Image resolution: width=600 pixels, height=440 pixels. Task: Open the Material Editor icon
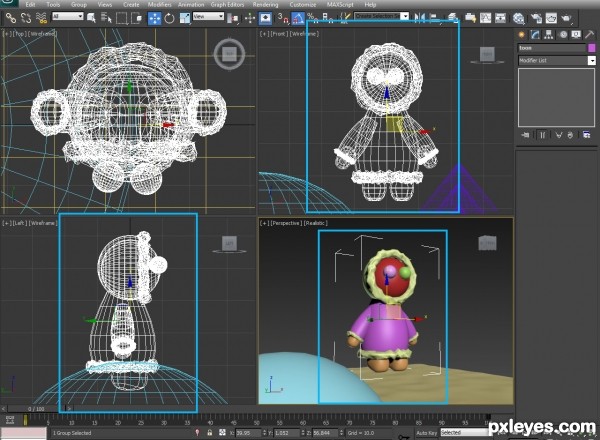(518, 18)
